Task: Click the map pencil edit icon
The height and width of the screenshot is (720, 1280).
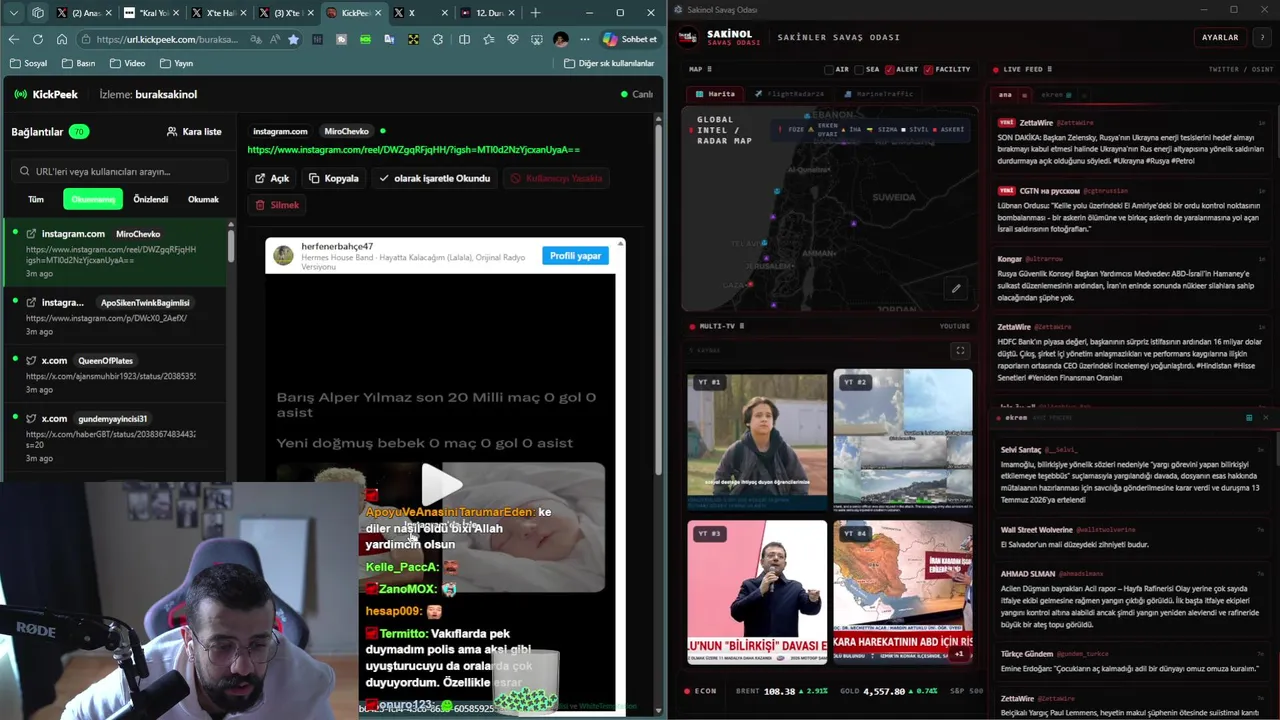Action: [x=956, y=289]
